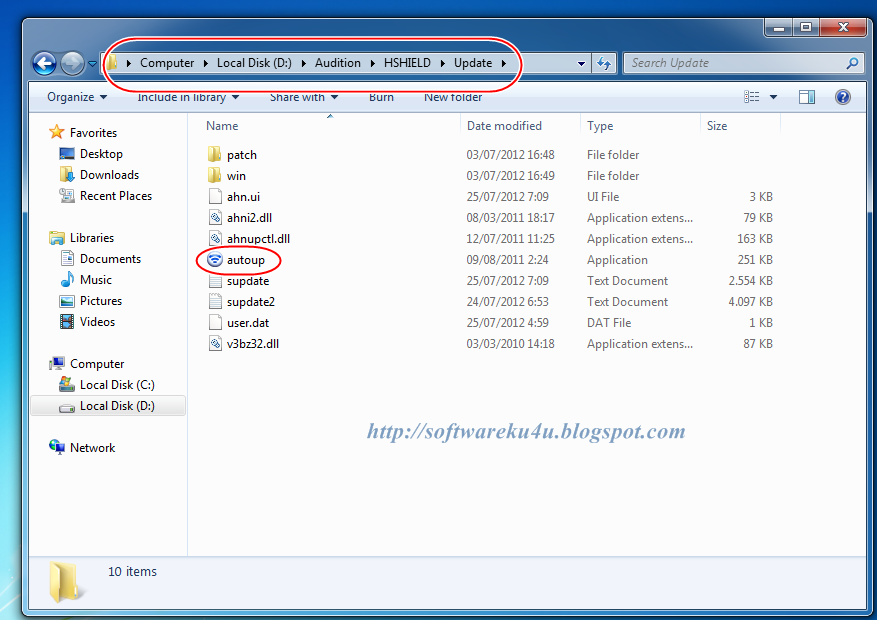Image resolution: width=877 pixels, height=620 pixels.
Task: Select Computer in navigation pane
Action: (x=97, y=364)
